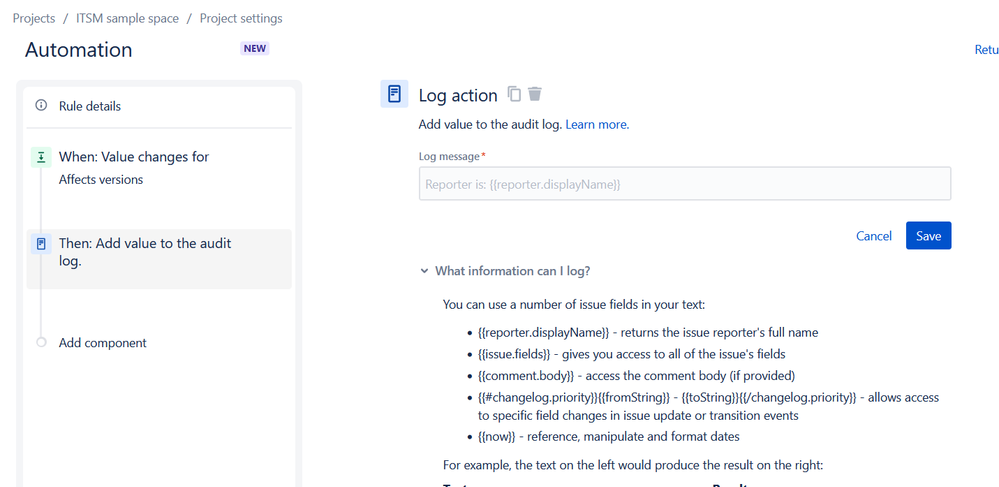Cancel the log action edit

873,236
